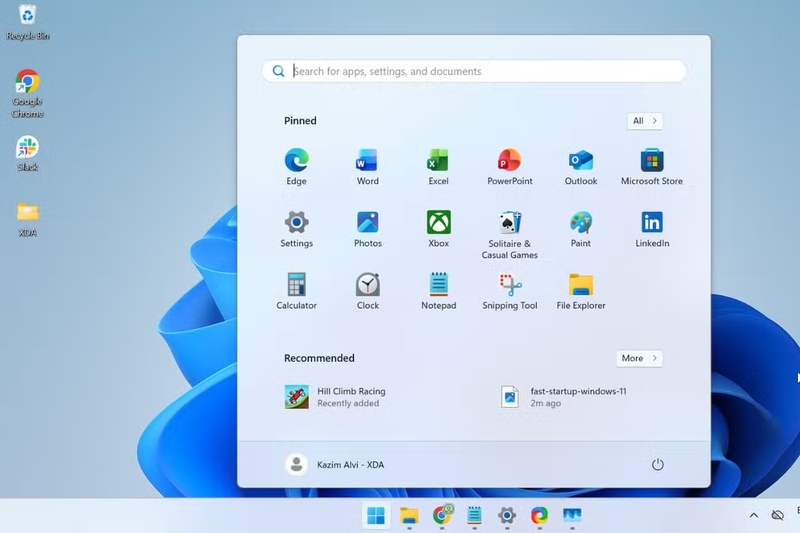
Task: Switch to Chrome on the taskbar
Action: tap(442, 515)
